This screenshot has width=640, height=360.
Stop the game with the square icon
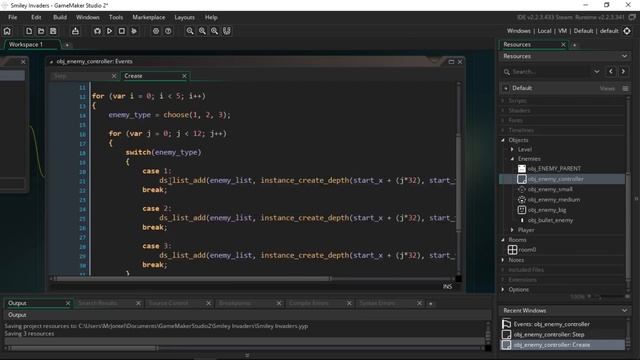click(x=122, y=31)
